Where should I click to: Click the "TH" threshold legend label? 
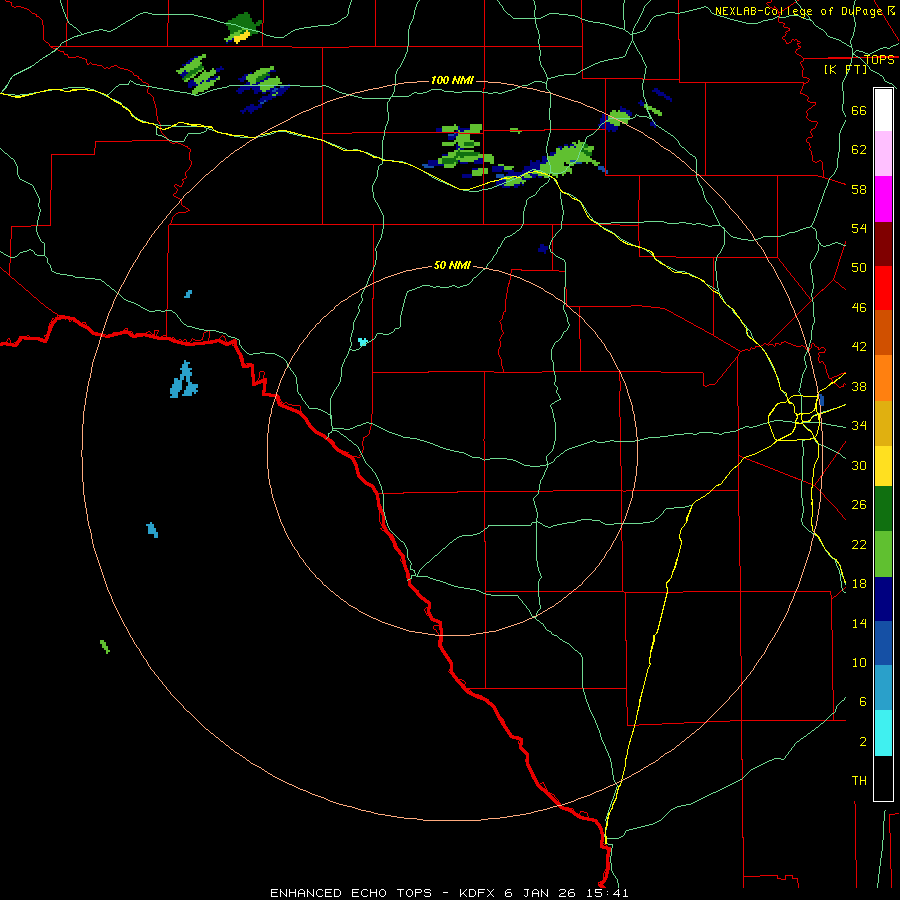(859, 780)
